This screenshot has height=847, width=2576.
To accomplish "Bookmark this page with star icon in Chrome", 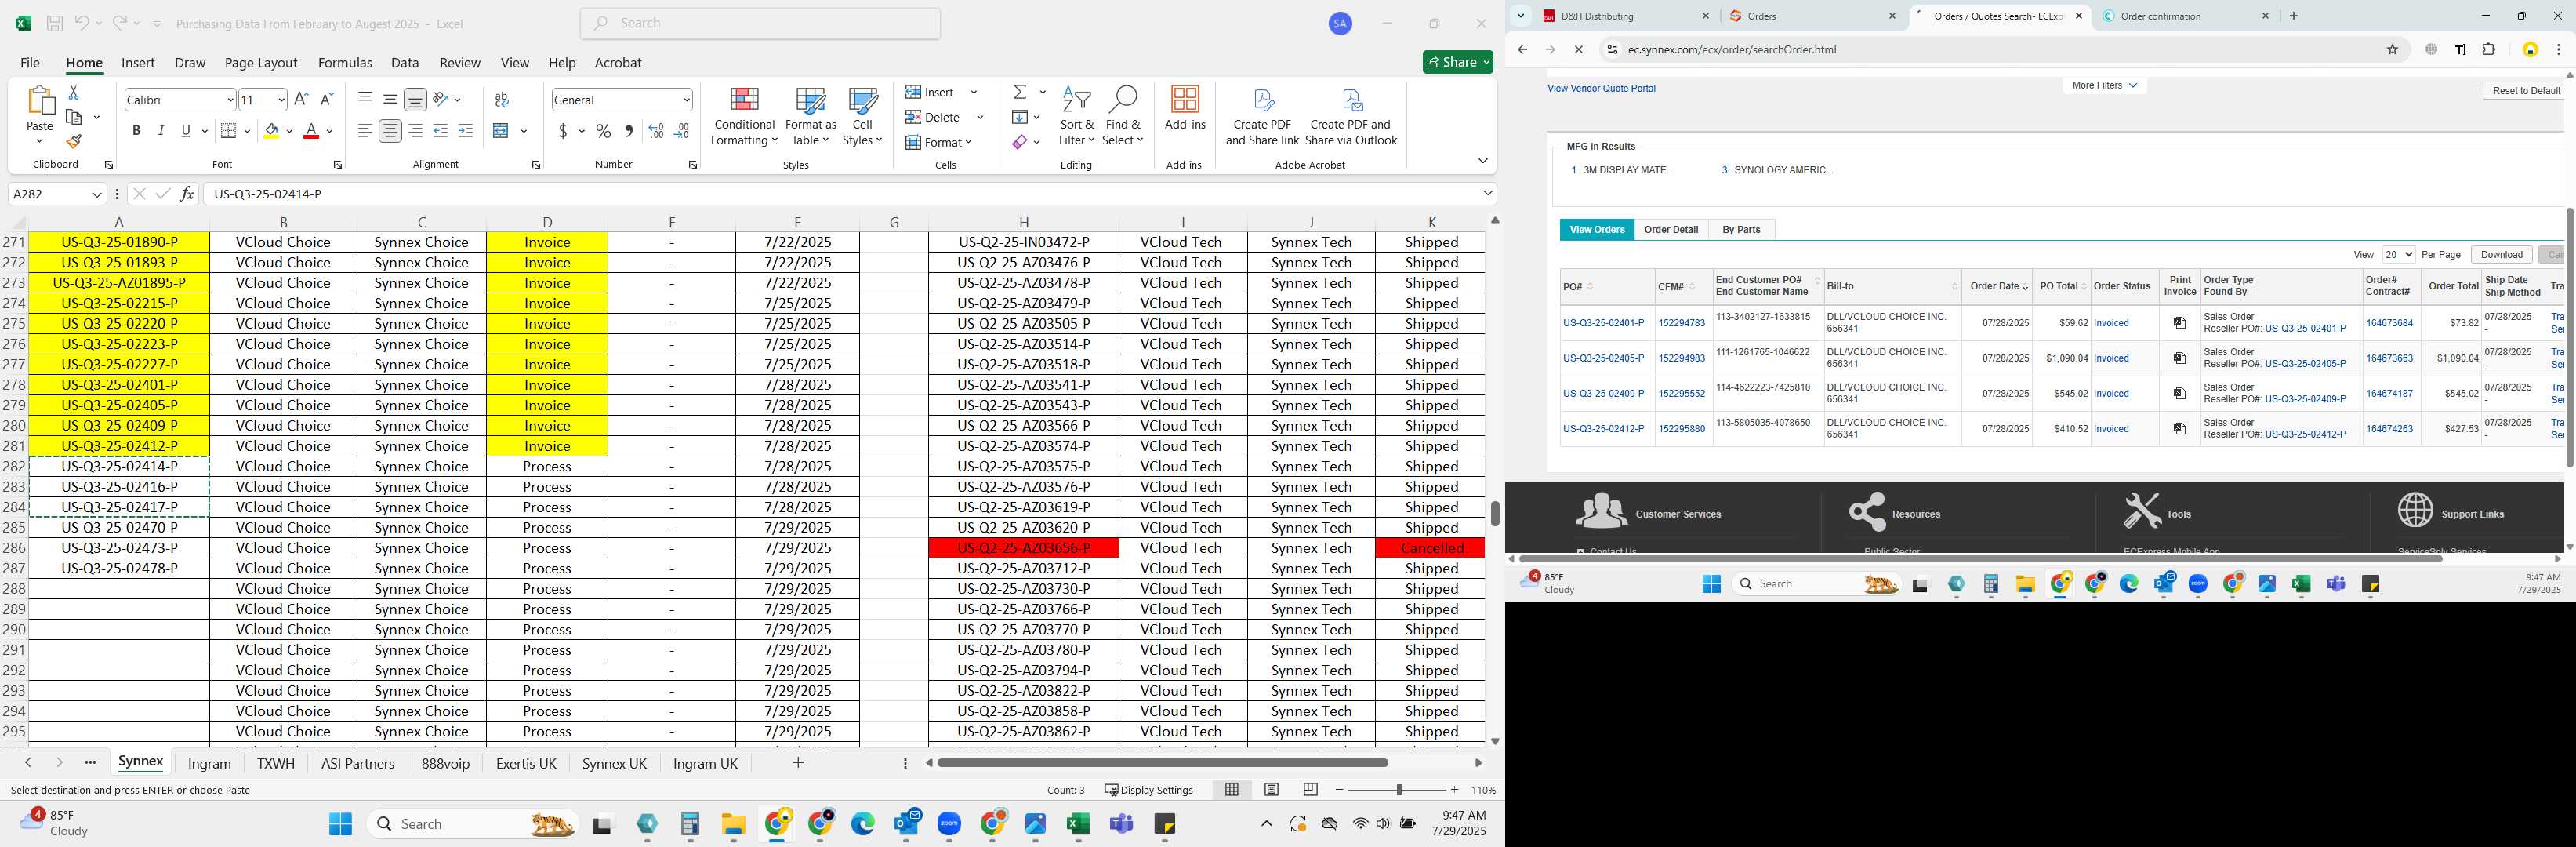I will coord(2392,50).
